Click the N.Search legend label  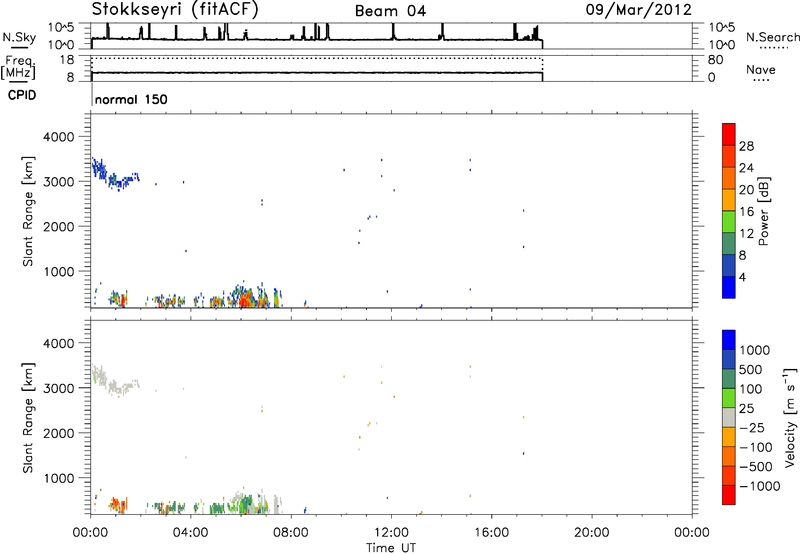tap(772, 37)
